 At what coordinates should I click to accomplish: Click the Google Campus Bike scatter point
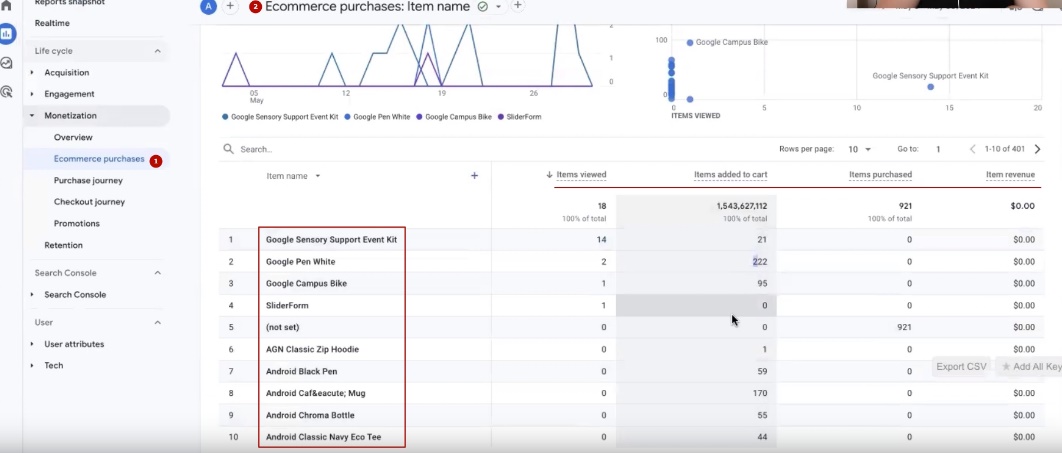(689, 43)
